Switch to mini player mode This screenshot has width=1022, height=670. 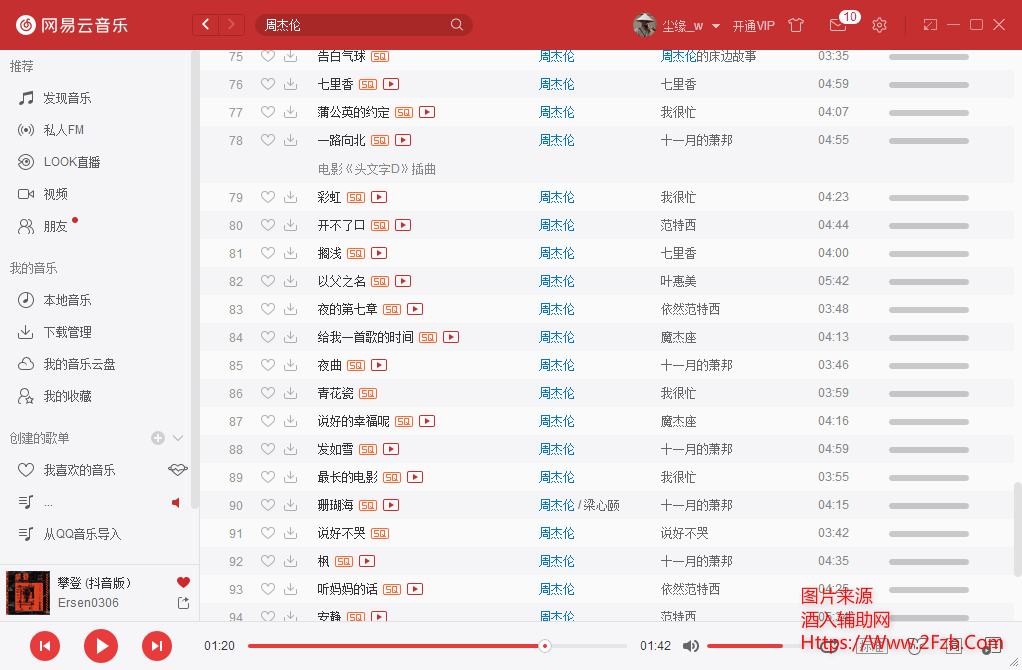pos(930,25)
